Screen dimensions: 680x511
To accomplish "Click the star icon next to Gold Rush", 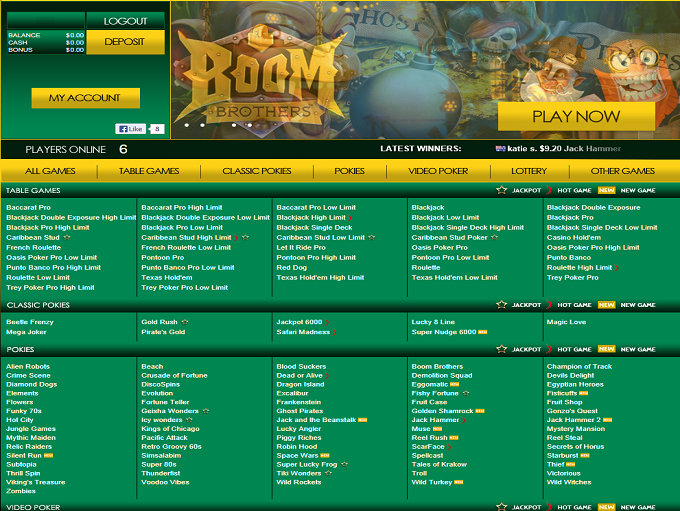I will [x=185, y=322].
